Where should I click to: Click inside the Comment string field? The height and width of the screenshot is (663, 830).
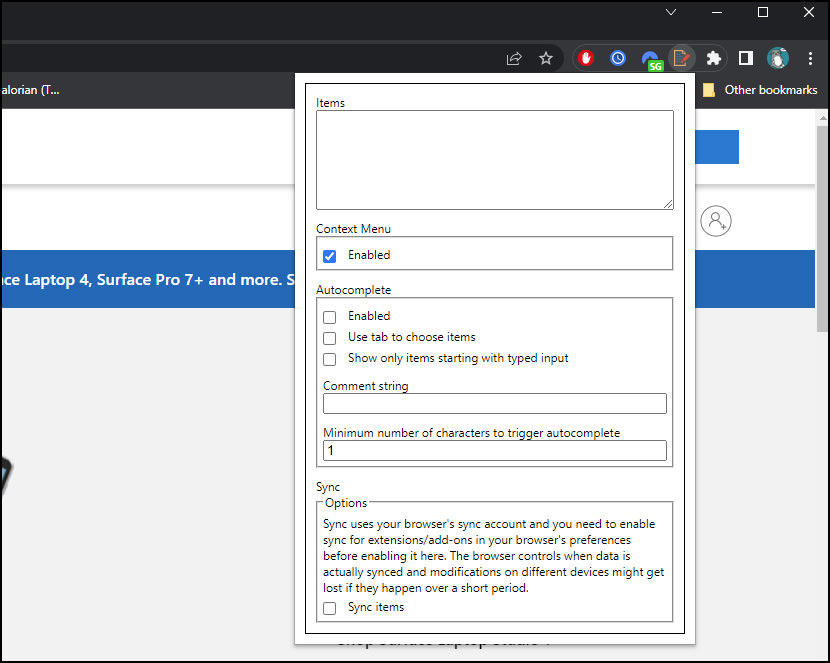(x=494, y=403)
